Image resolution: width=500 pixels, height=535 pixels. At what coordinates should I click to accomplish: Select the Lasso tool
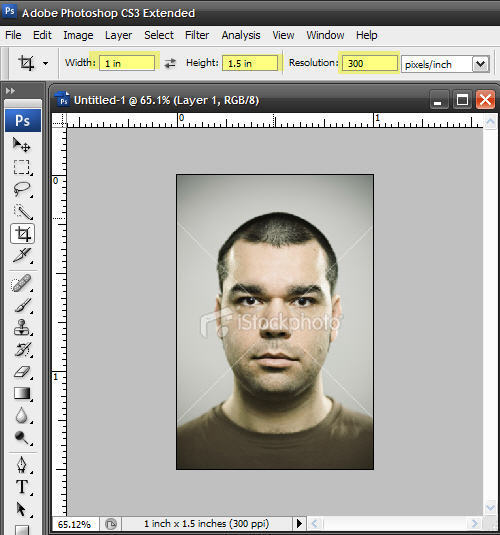(22, 189)
